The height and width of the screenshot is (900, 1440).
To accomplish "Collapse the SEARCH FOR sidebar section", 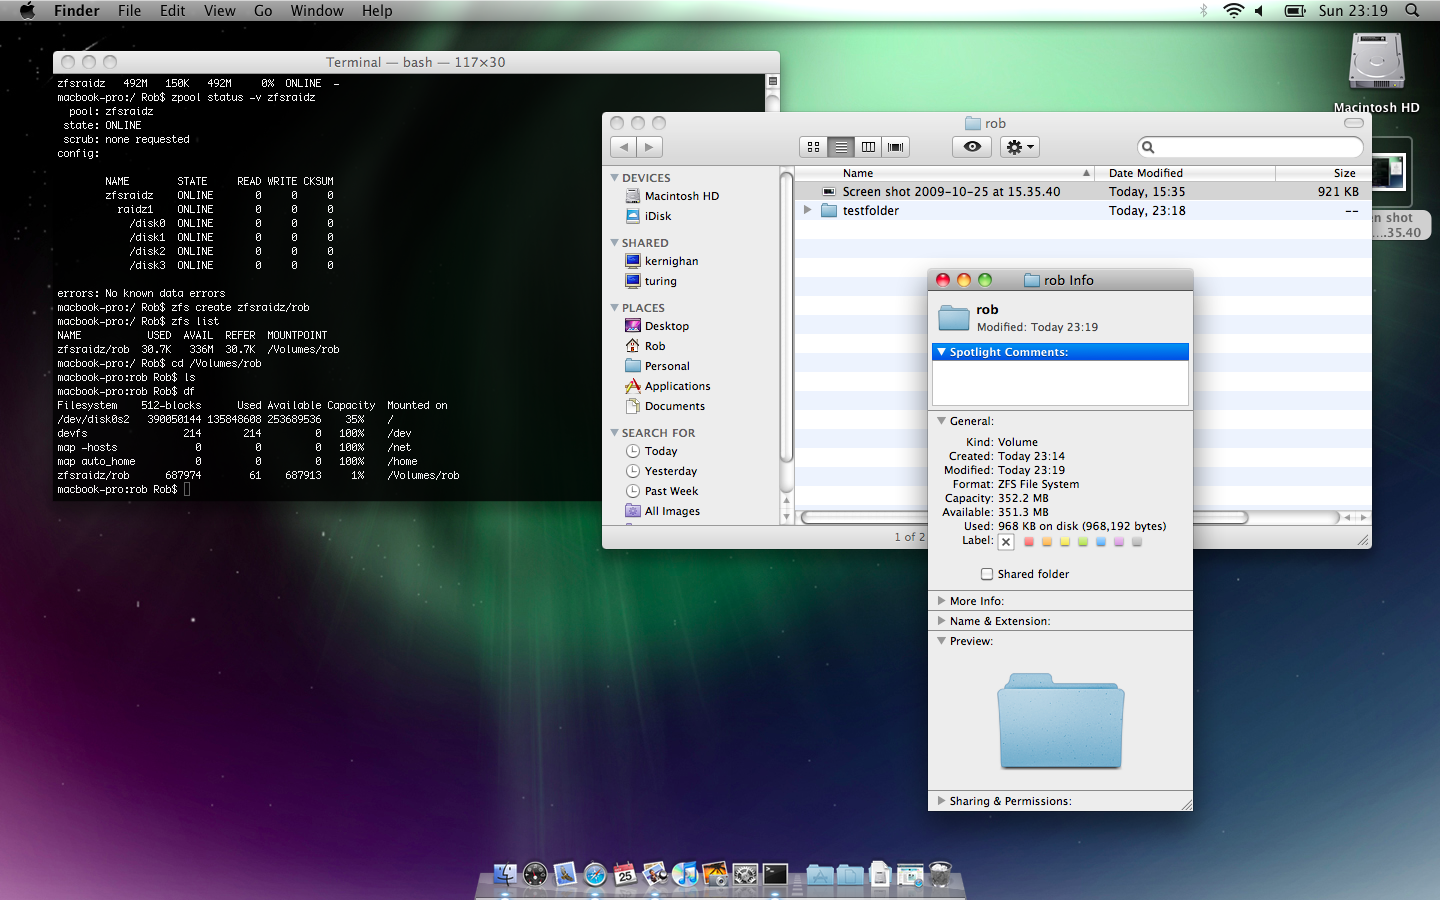I will coord(615,433).
